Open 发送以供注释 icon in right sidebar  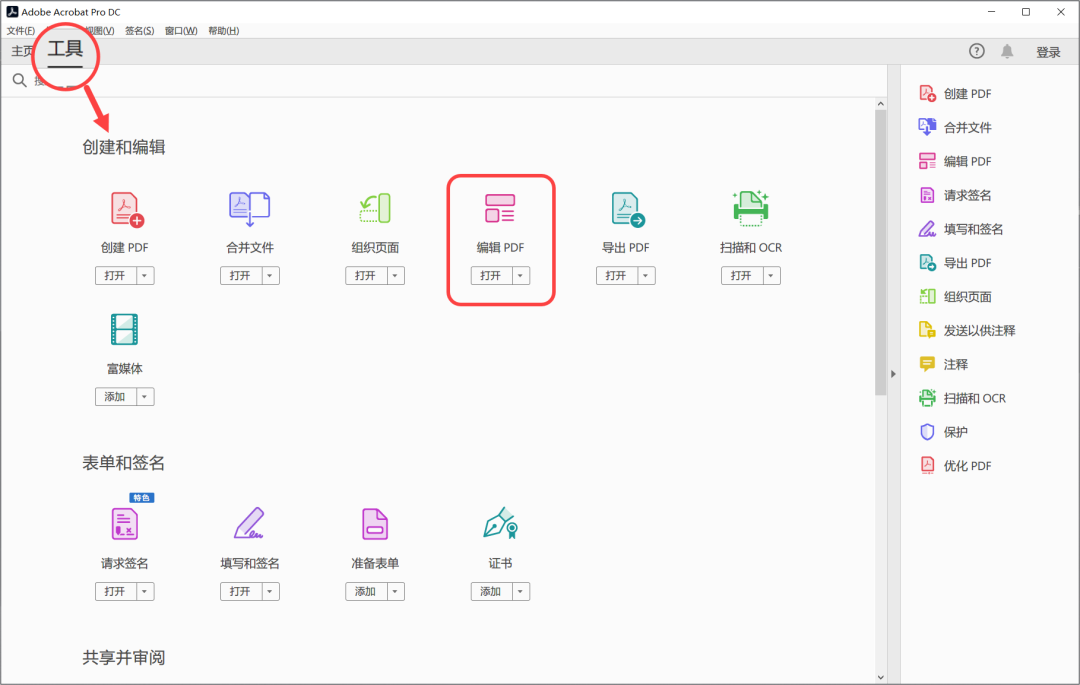point(928,330)
